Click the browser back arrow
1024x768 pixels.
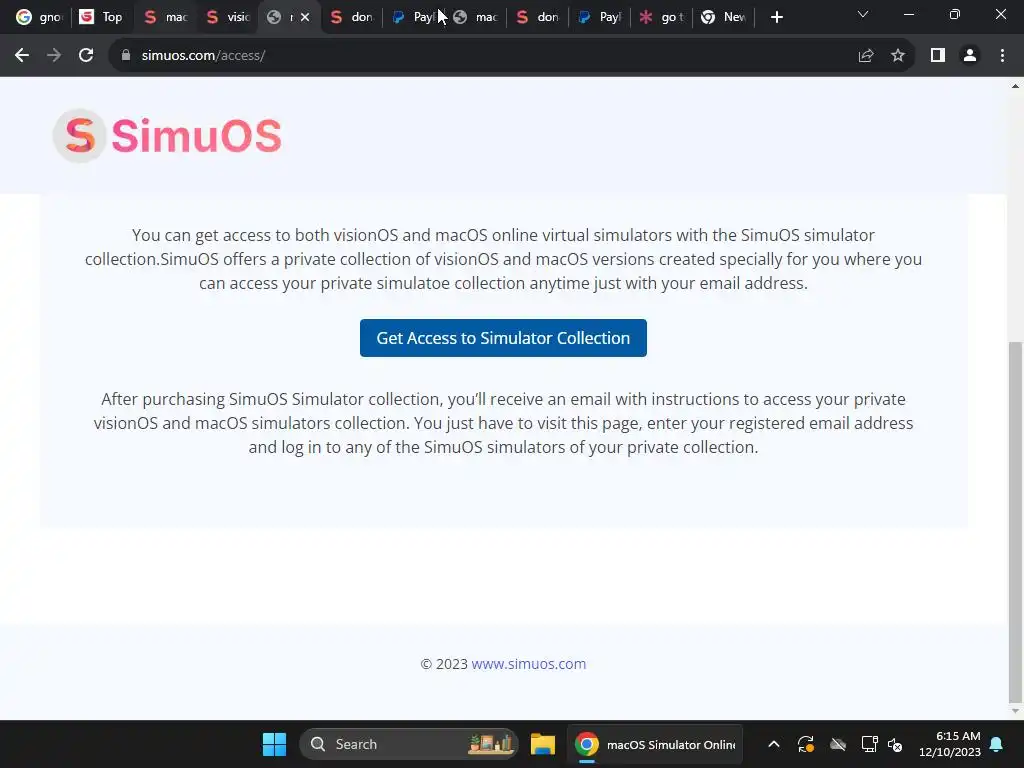(22, 56)
